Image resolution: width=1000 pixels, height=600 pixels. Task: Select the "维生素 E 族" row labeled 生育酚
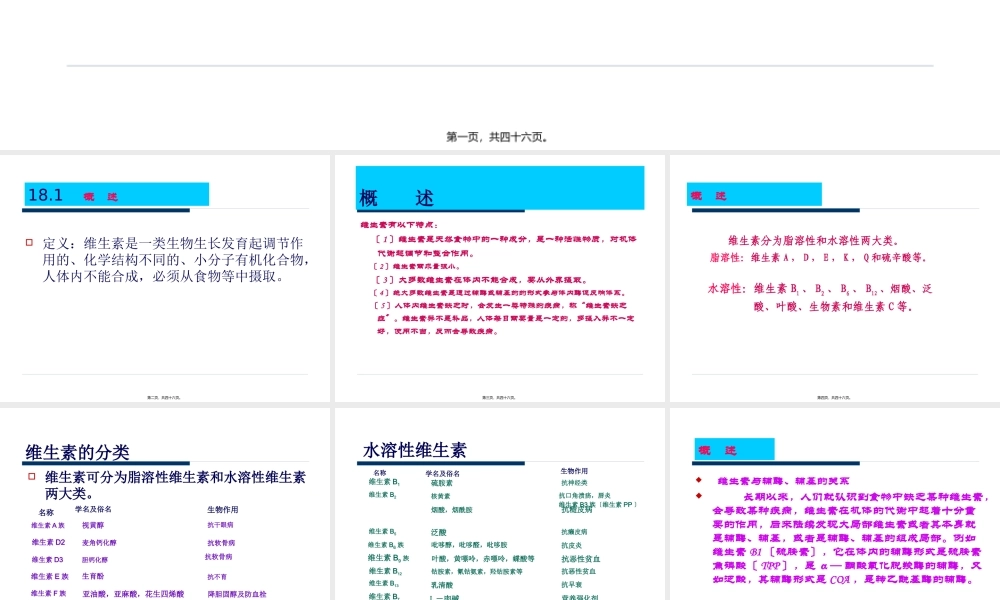(49, 576)
